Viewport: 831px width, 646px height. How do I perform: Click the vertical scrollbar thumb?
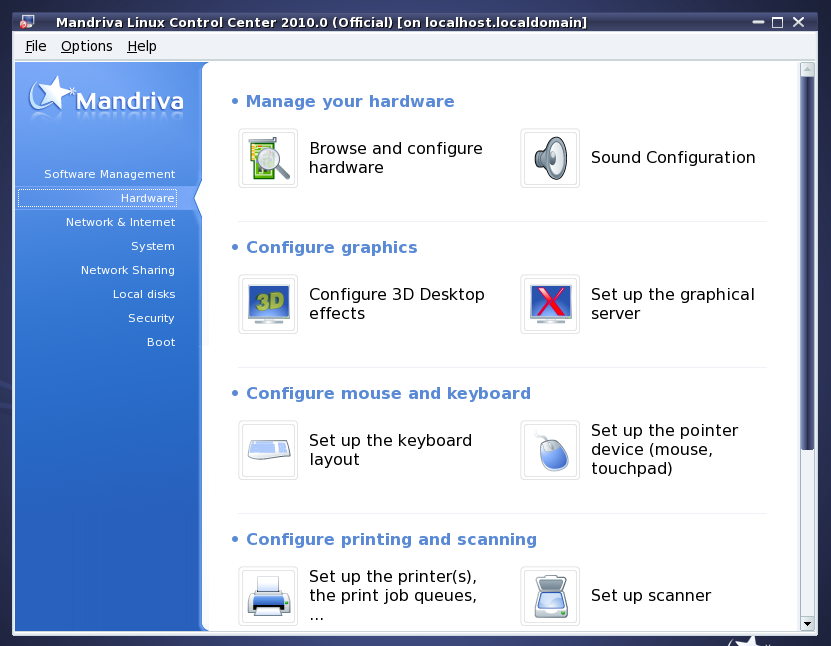pos(807,263)
